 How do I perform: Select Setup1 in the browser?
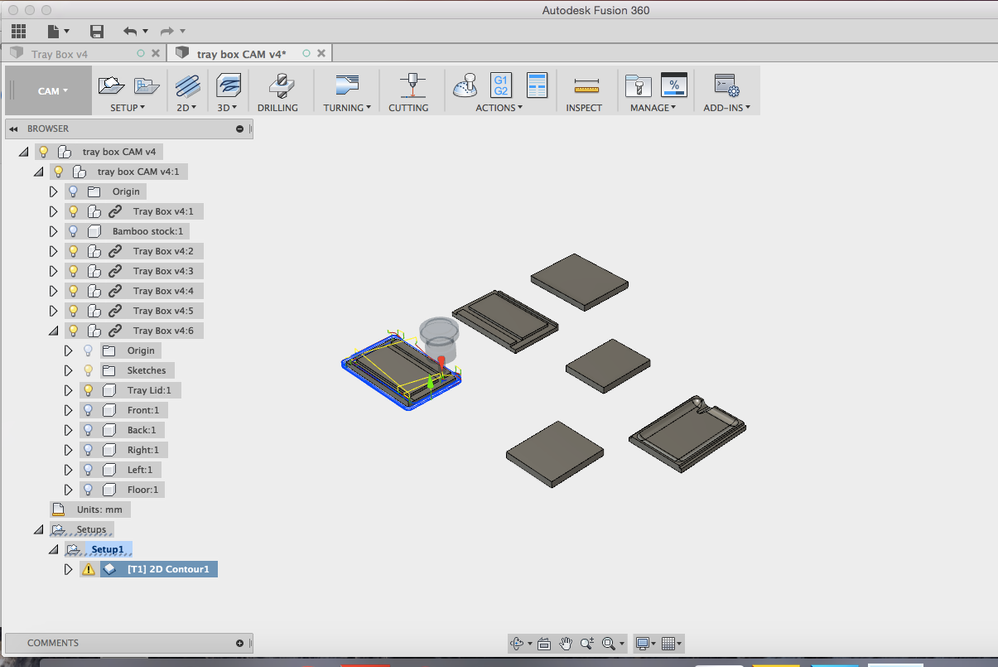coord(107,549)
